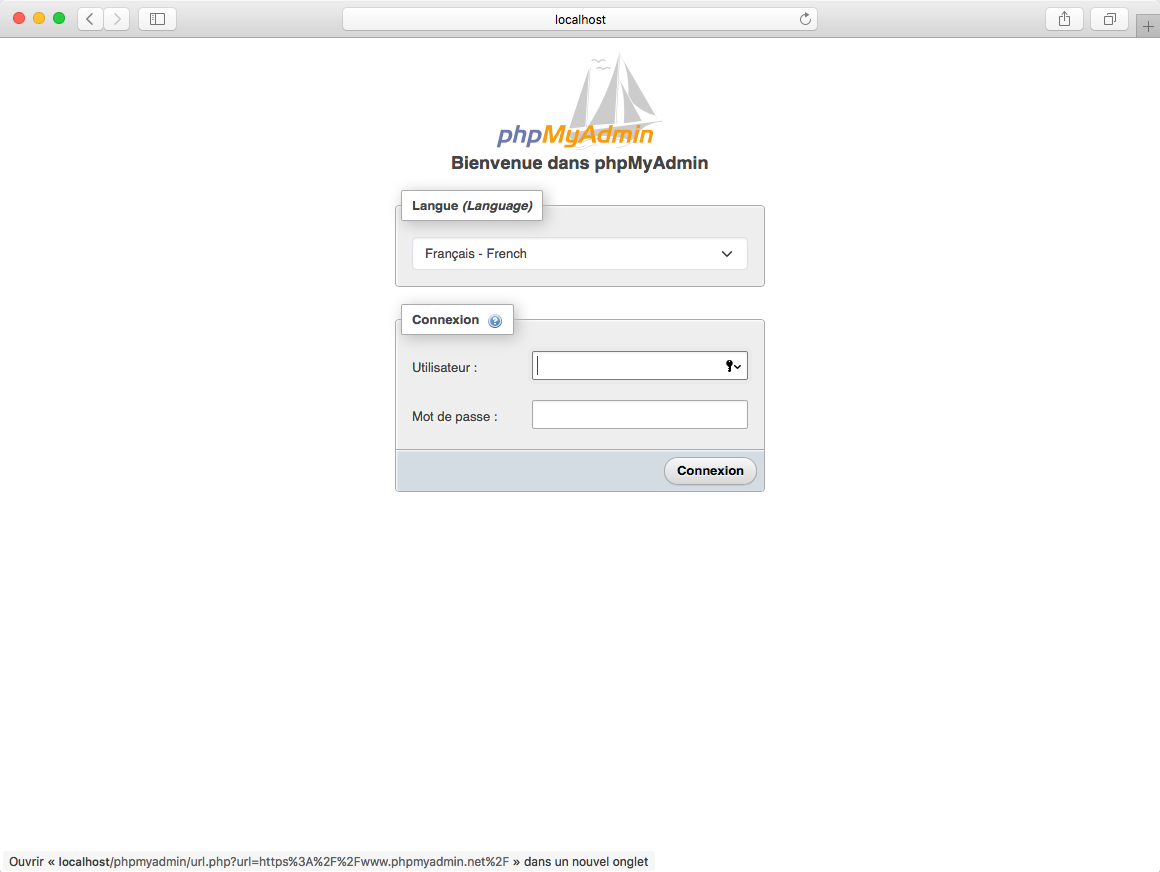Focus the Utilisateur text field

click(625, 366)
